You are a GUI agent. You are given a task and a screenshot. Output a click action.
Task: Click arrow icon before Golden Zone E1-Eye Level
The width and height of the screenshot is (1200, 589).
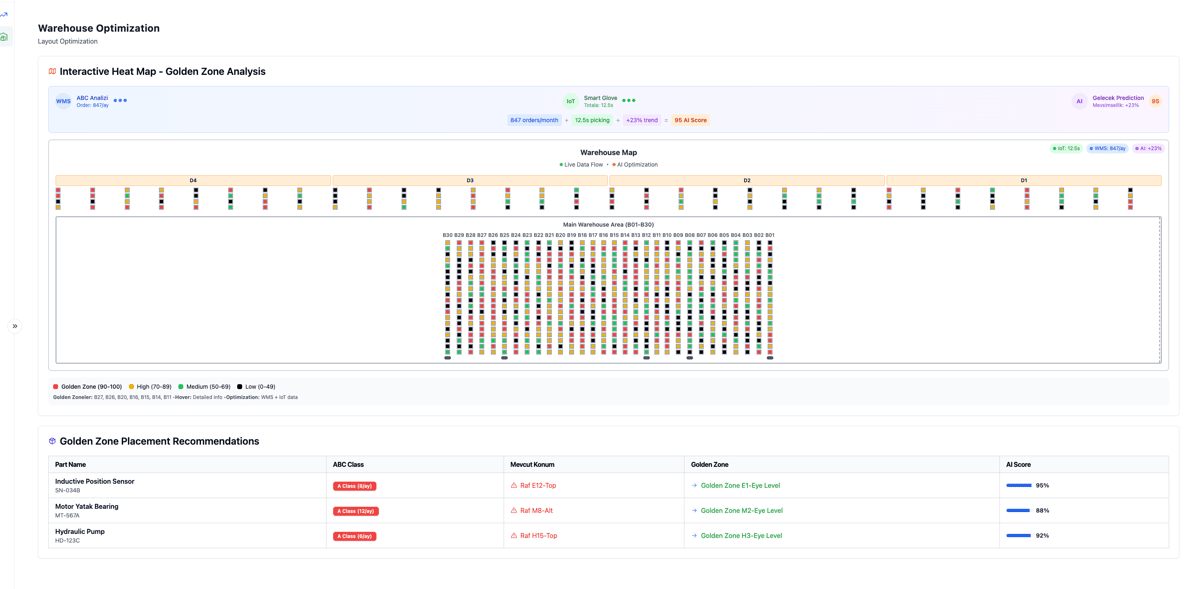click(x=694, y=485)
